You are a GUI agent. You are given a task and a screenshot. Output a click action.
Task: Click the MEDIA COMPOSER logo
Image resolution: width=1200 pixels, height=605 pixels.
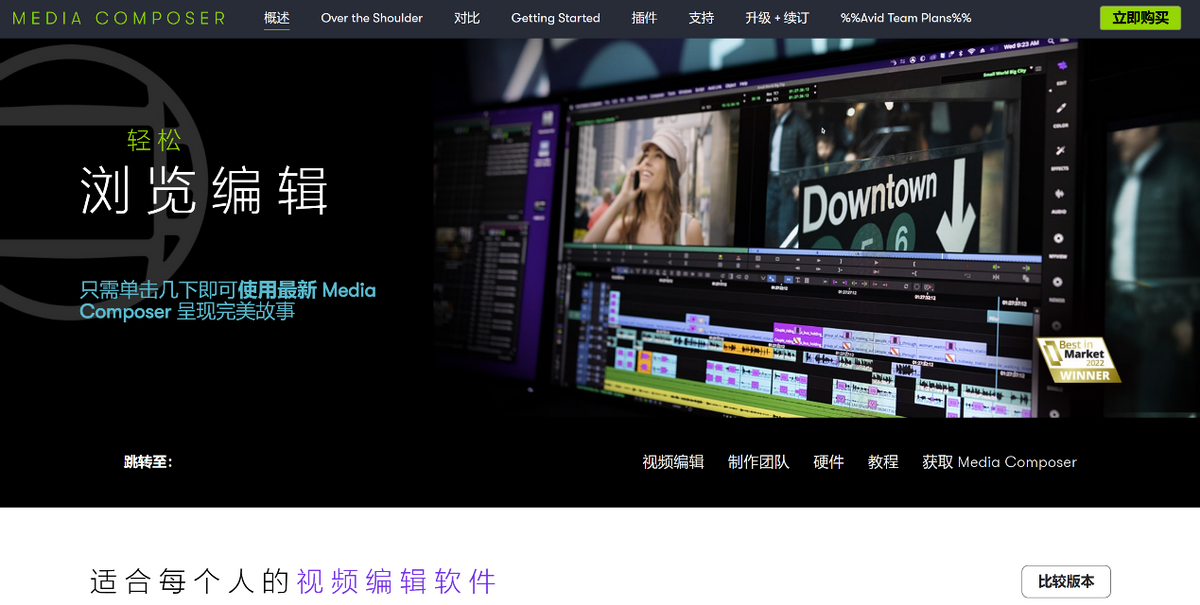(x=118, y=18)
